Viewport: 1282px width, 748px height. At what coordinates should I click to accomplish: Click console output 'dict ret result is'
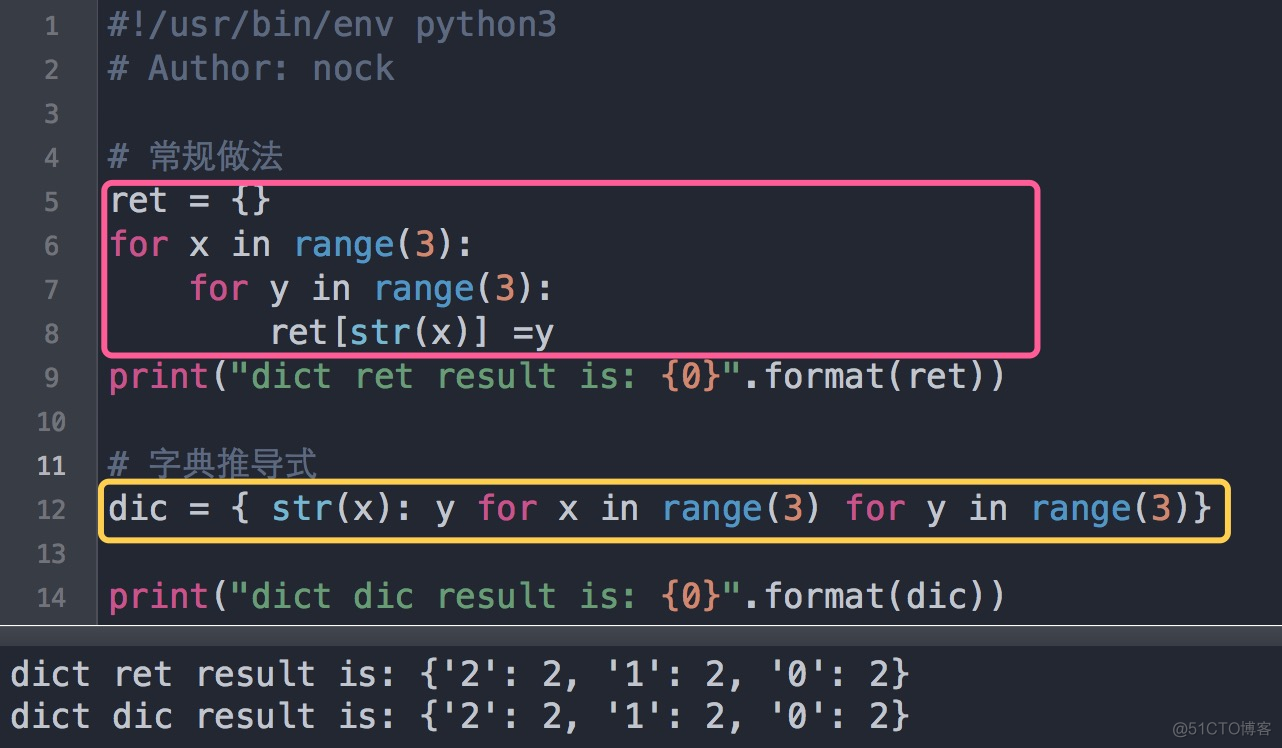click(460, 674)
